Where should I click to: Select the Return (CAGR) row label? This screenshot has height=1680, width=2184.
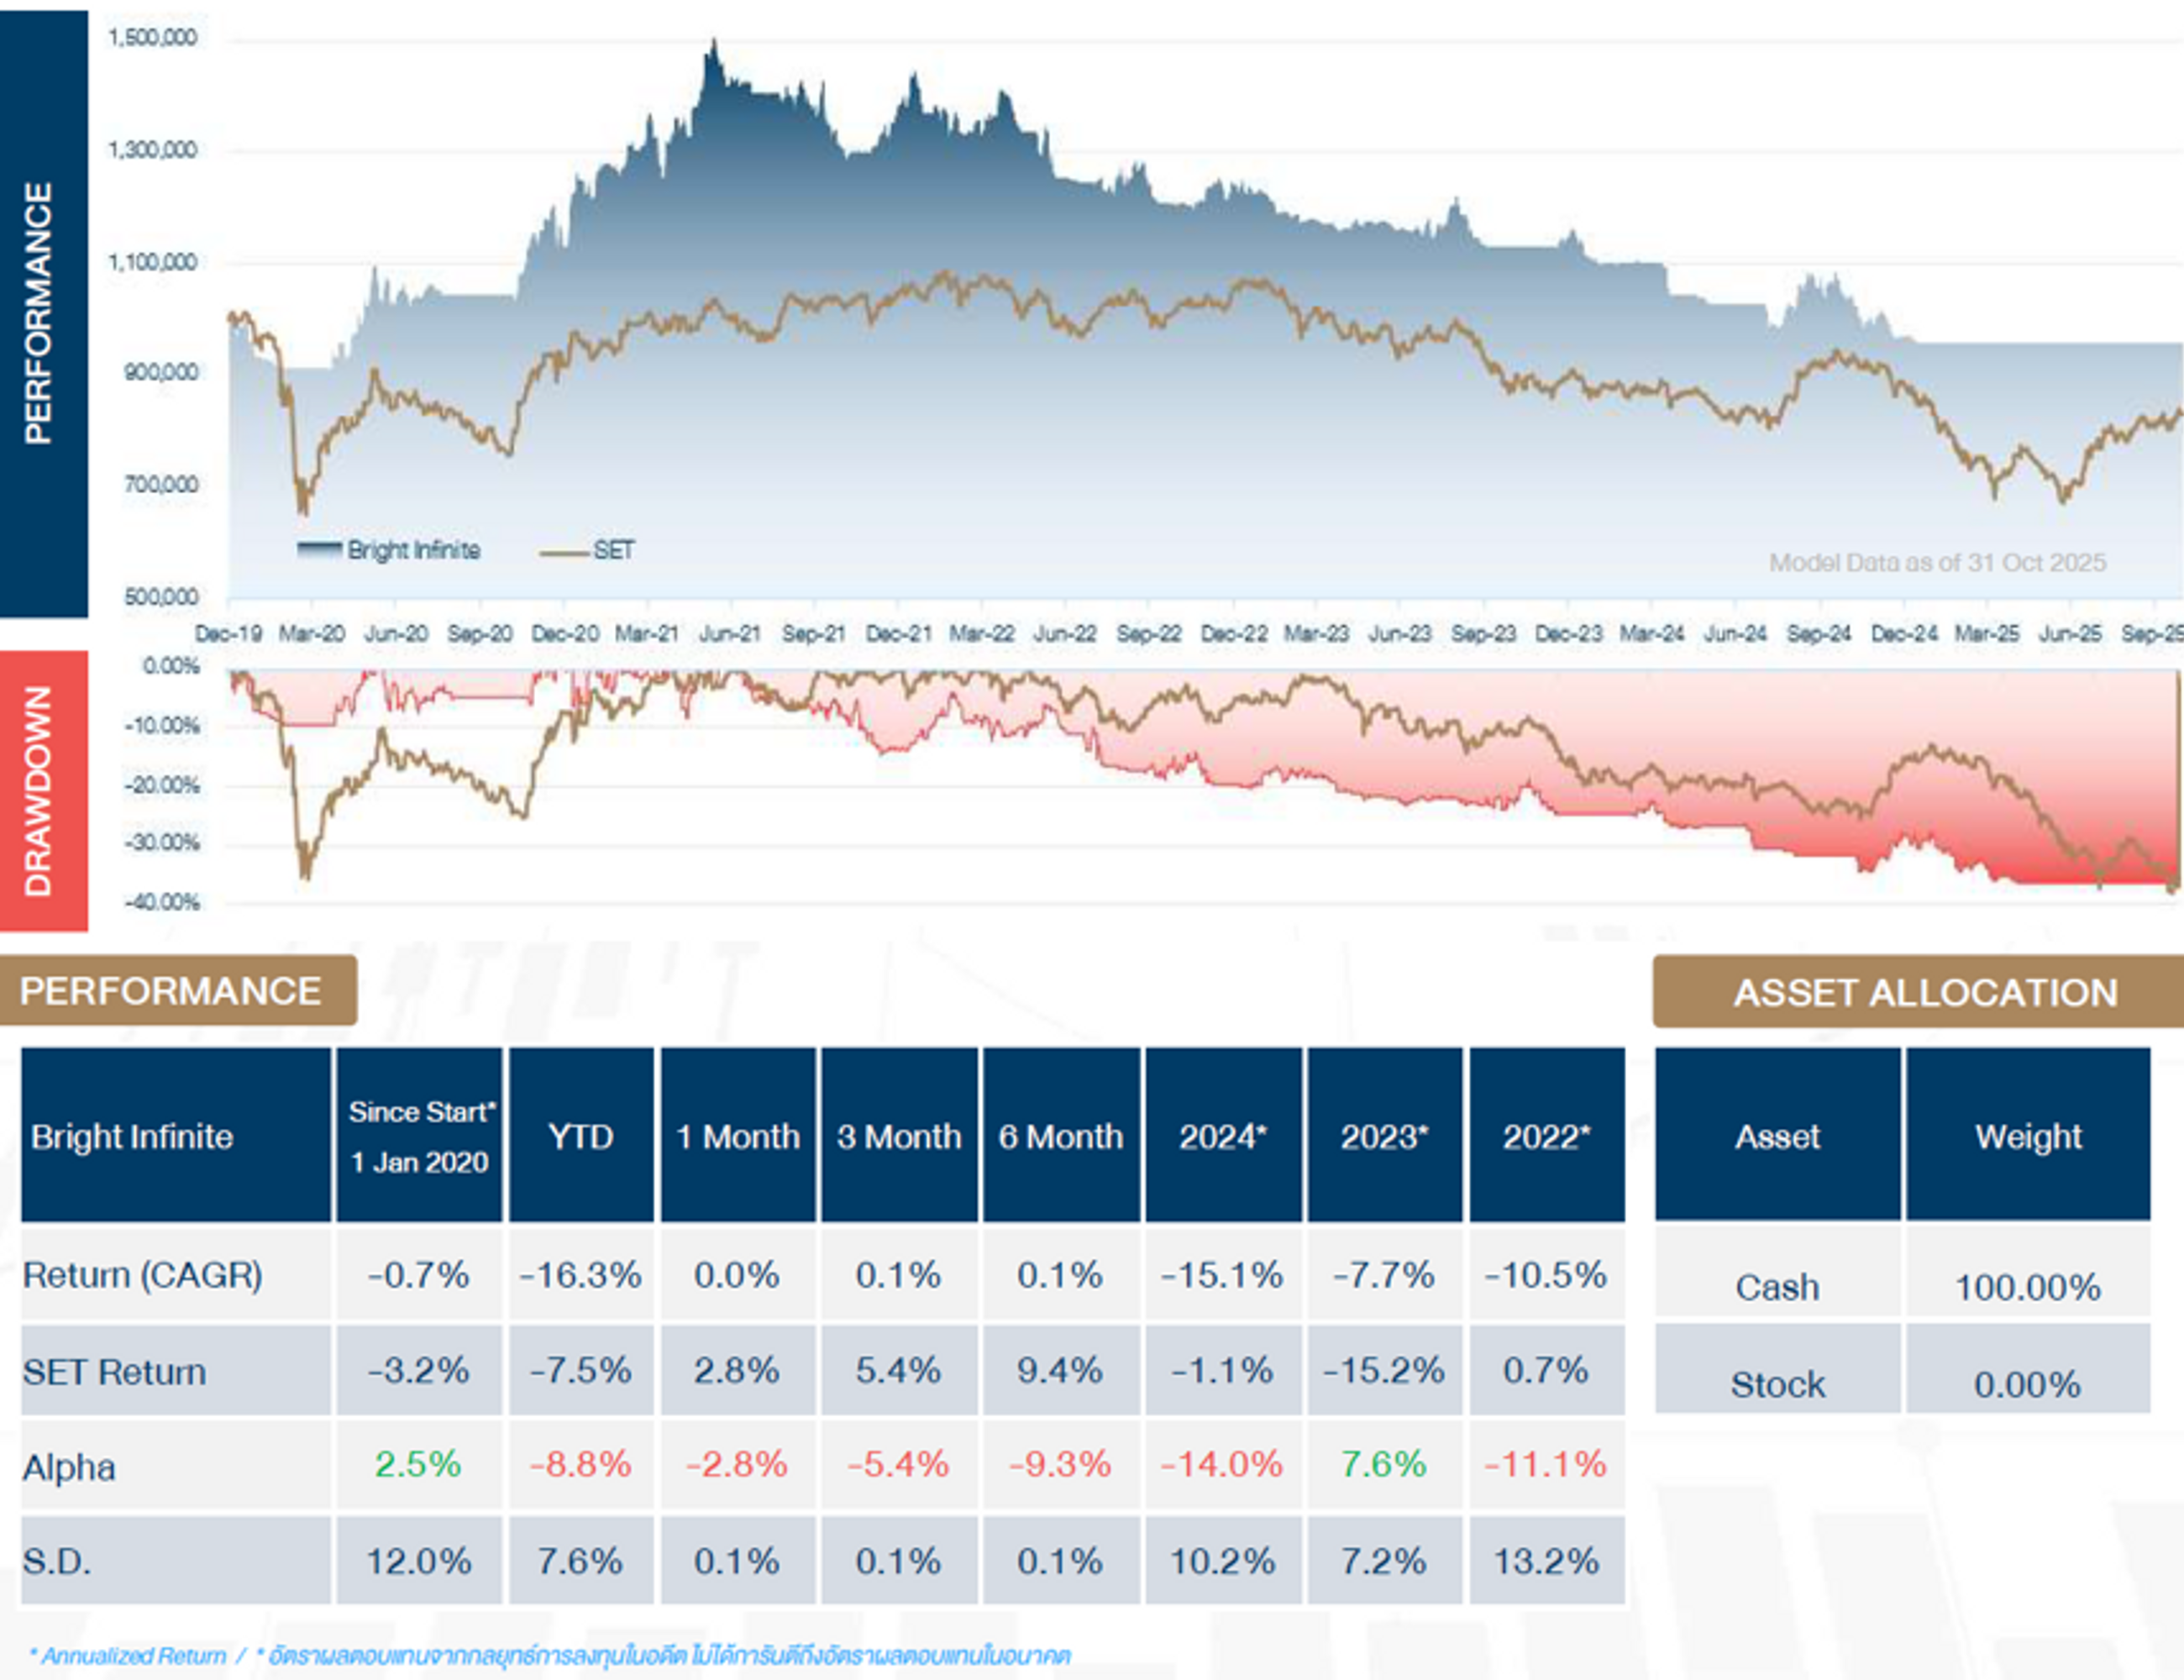pos(143,1275)
